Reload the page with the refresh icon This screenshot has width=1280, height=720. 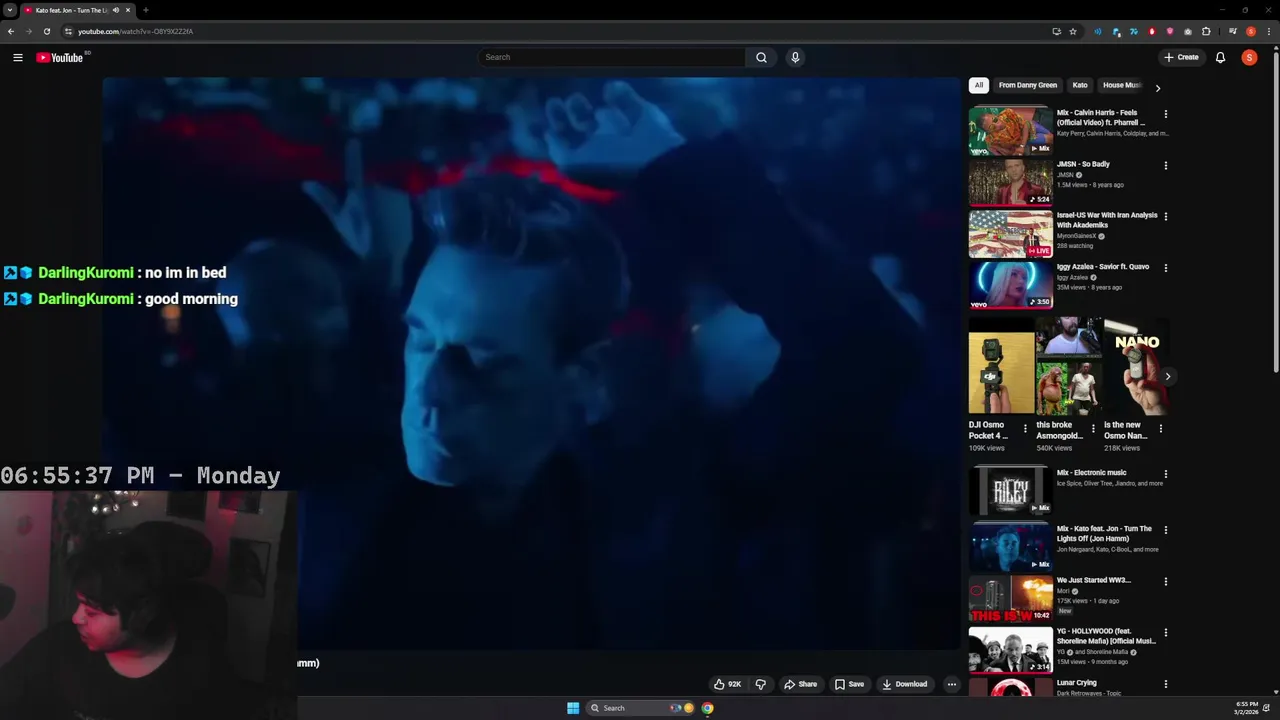coord(46,31)
